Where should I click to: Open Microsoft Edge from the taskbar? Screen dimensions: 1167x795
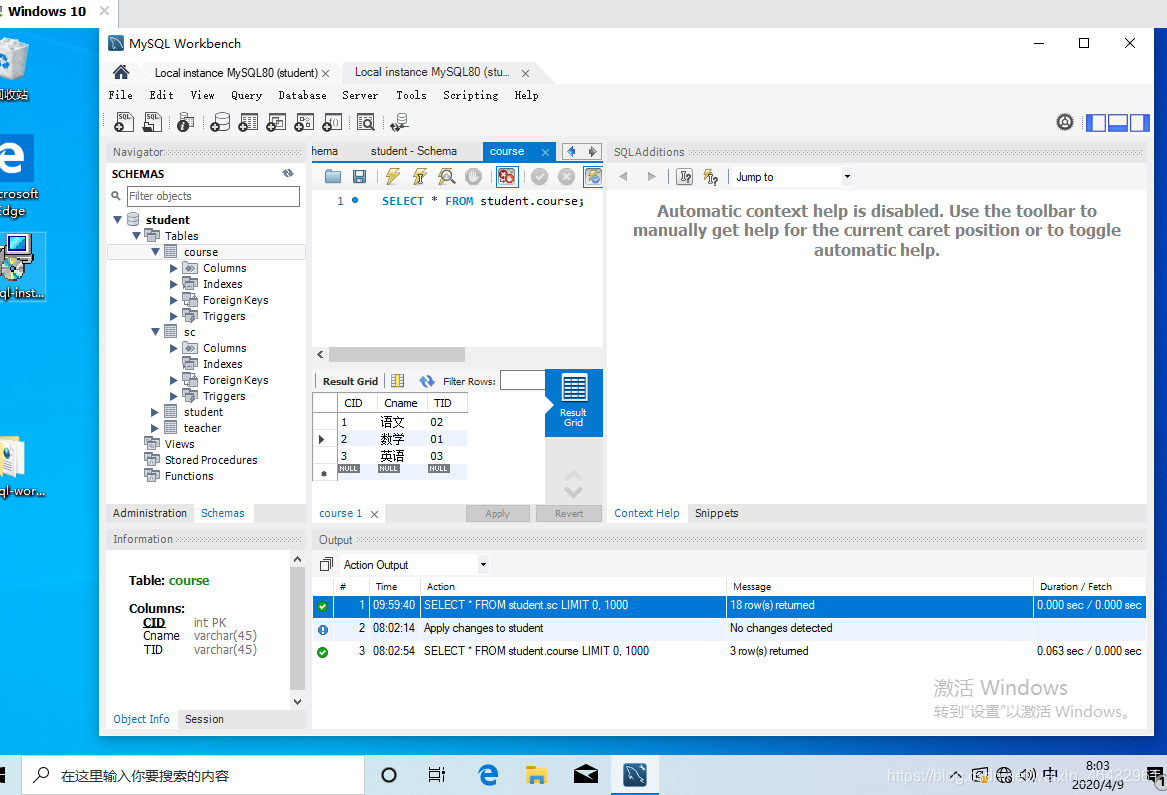[x=487, y=775]
